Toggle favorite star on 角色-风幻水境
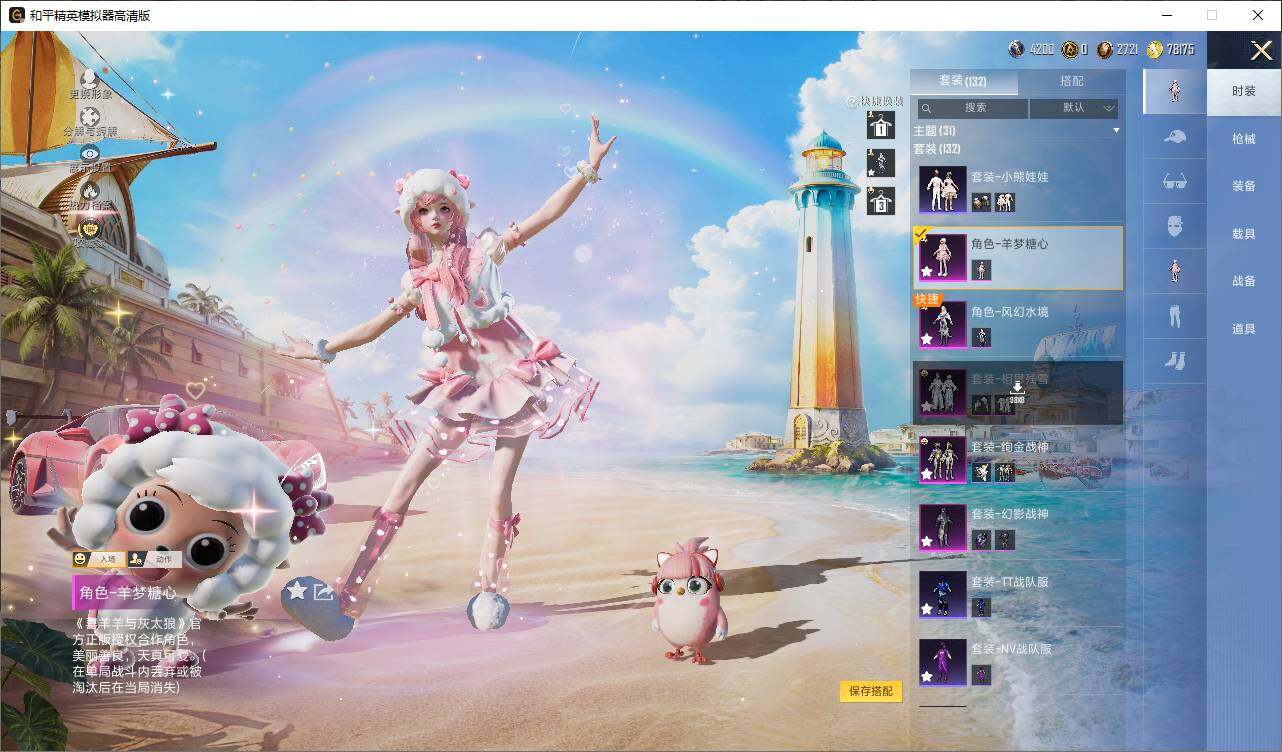 (x=927, y=340)
